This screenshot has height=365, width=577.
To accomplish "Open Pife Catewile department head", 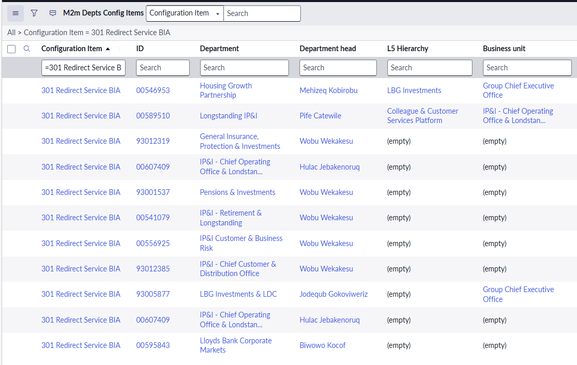I will pyautogui.click(x=320, y=116).
